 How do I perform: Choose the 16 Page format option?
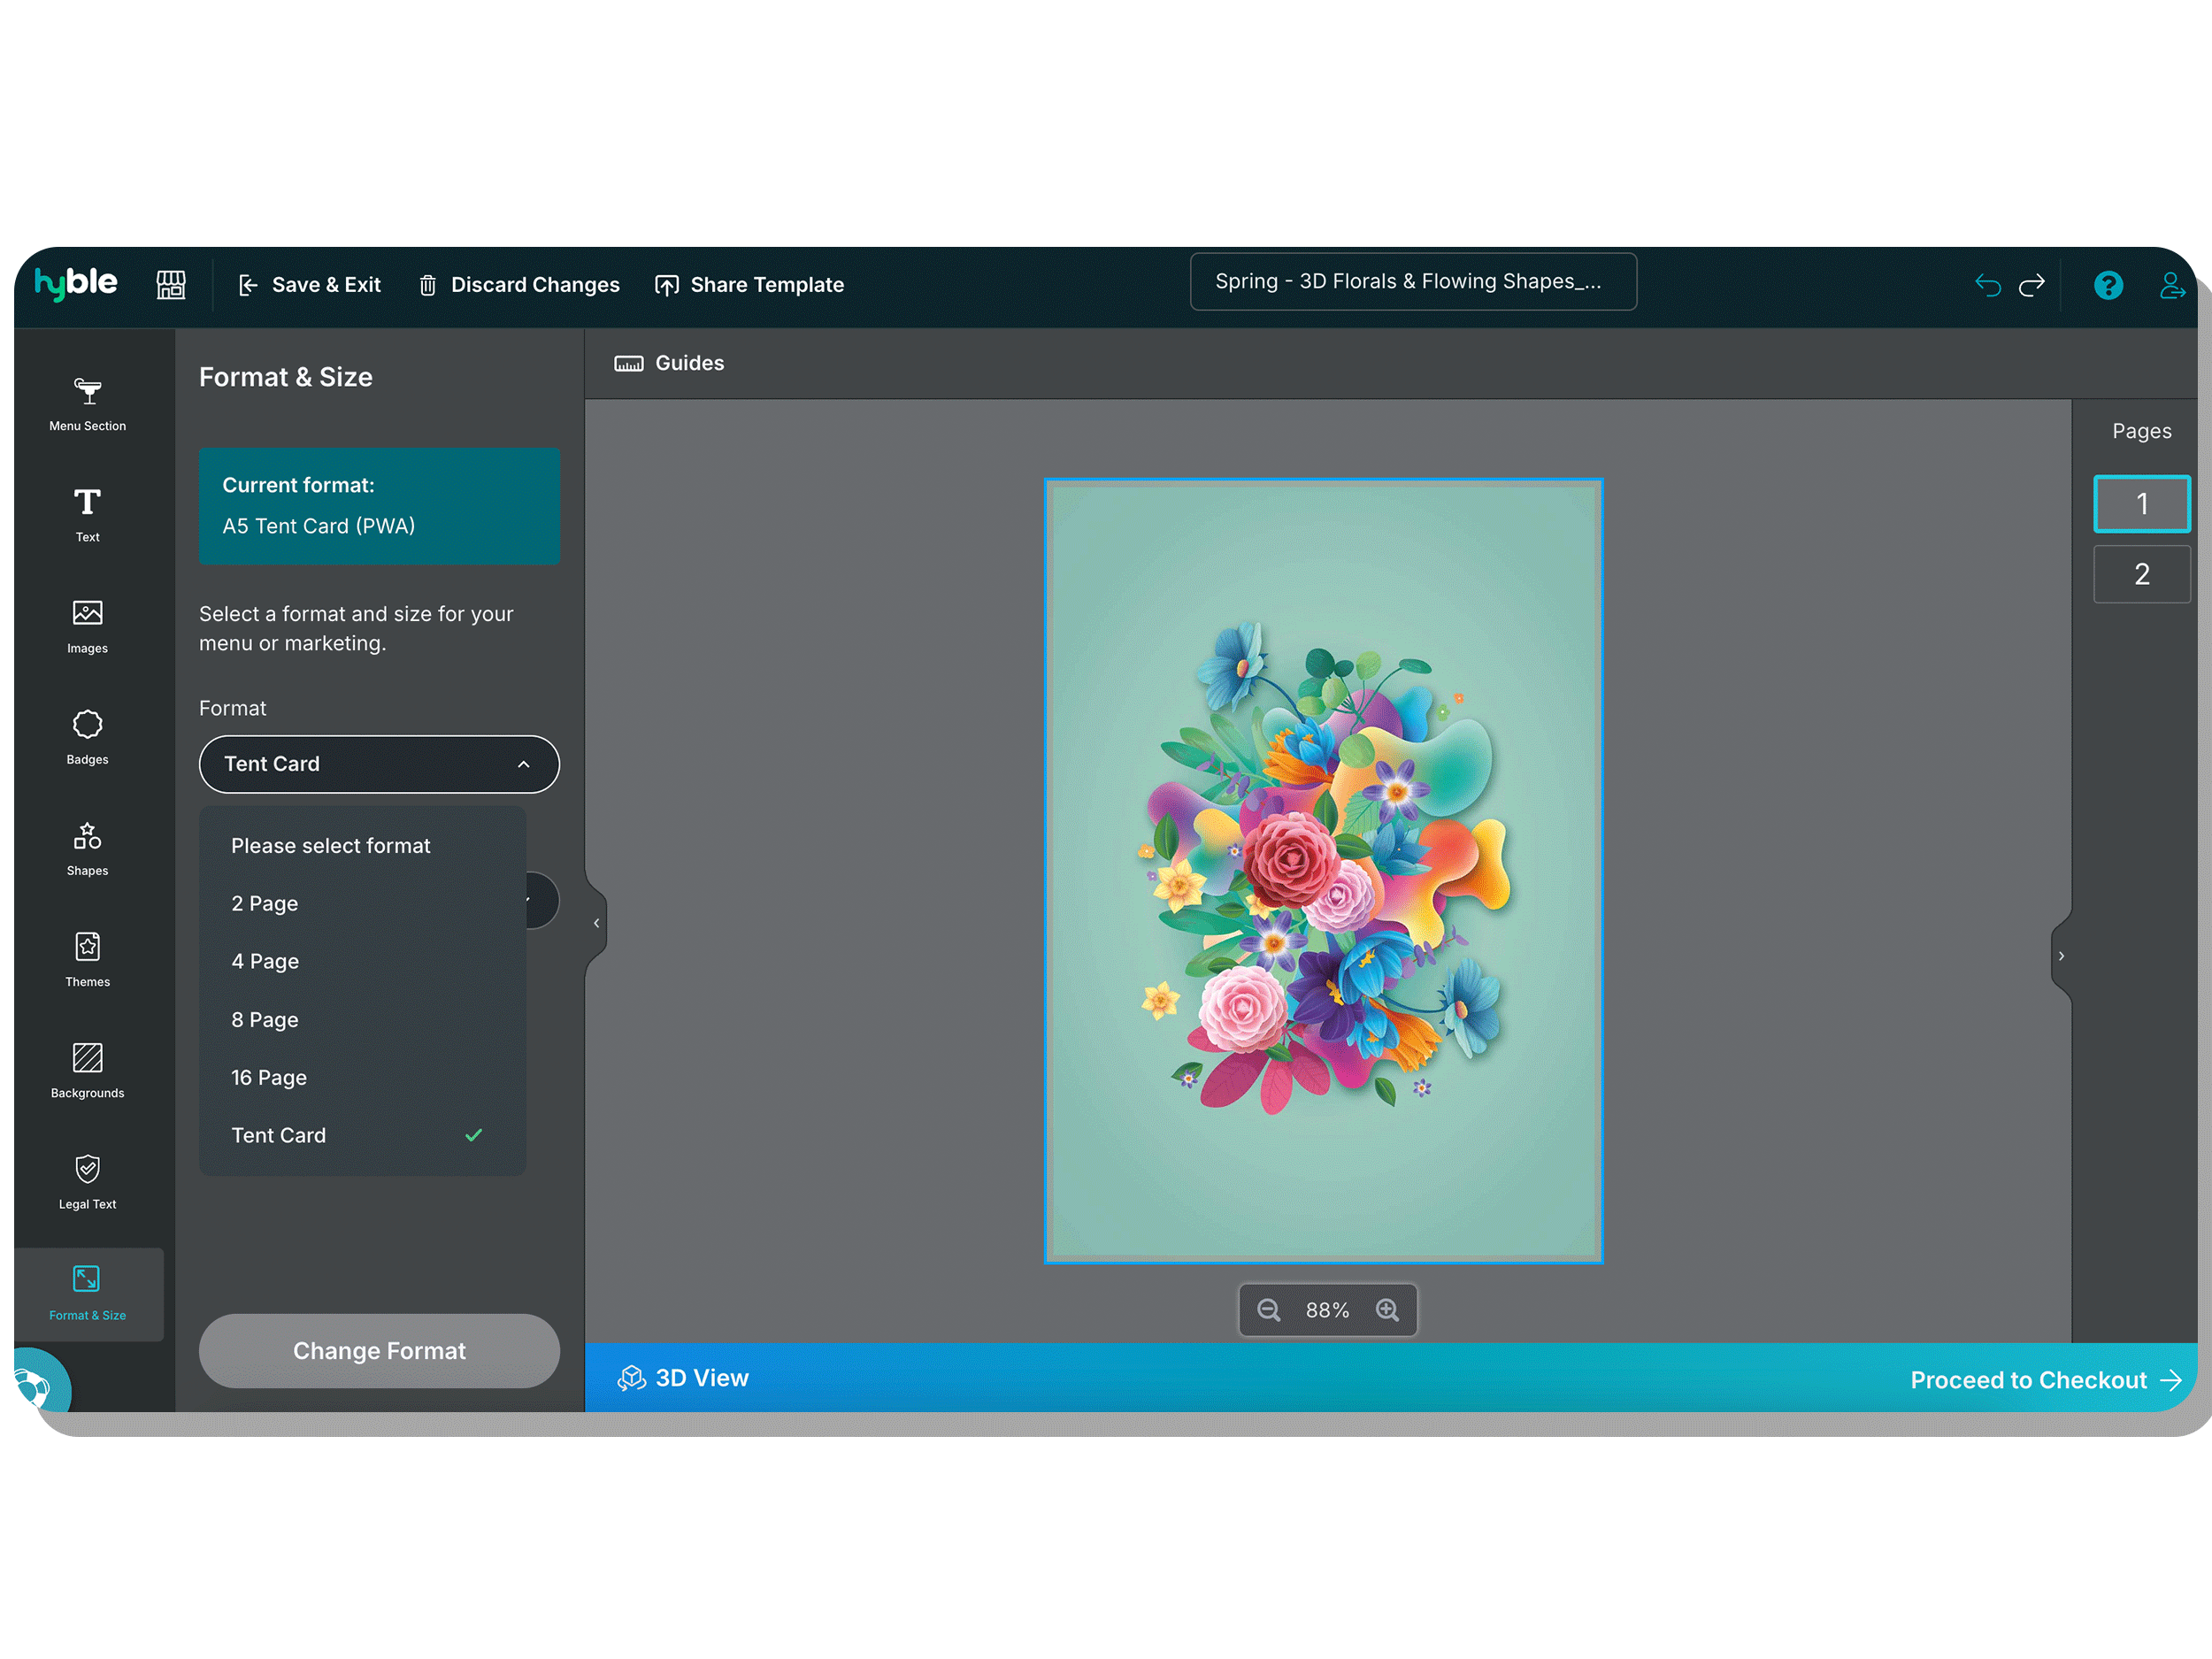269,1077
